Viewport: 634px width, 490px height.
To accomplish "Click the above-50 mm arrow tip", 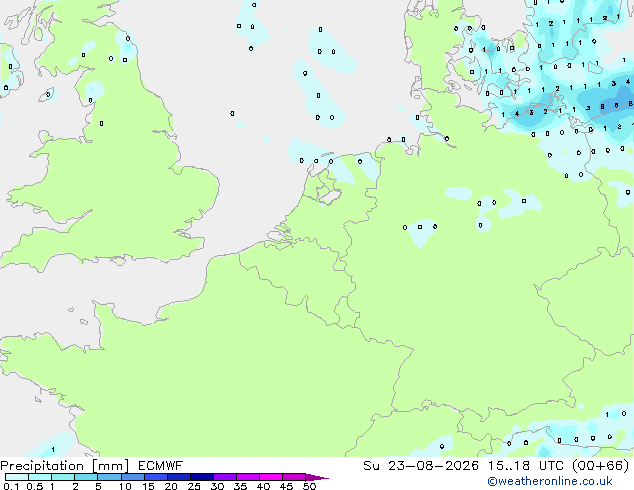I will [317, 477].
